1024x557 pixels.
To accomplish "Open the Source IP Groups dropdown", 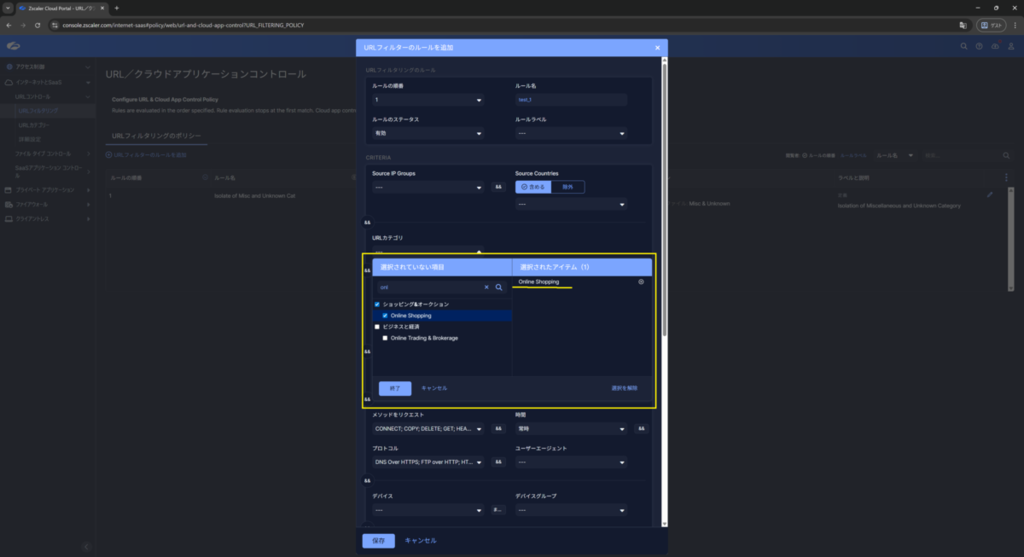I will tap(428, 187).
